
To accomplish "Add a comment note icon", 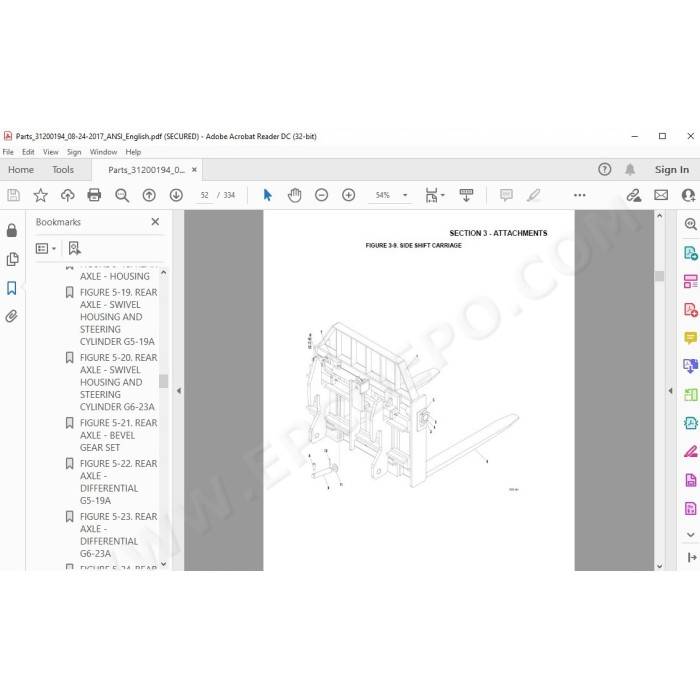I will [506, 195].
